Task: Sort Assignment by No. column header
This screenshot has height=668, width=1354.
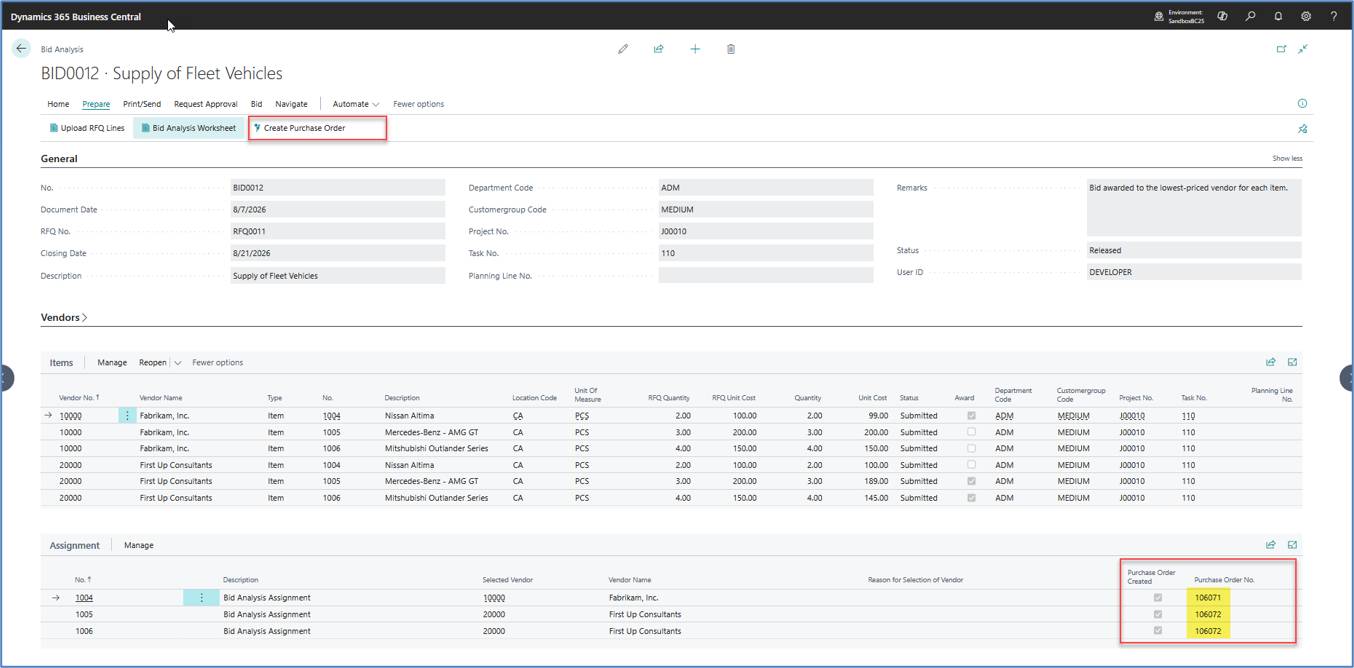Action: pos(82,580)
